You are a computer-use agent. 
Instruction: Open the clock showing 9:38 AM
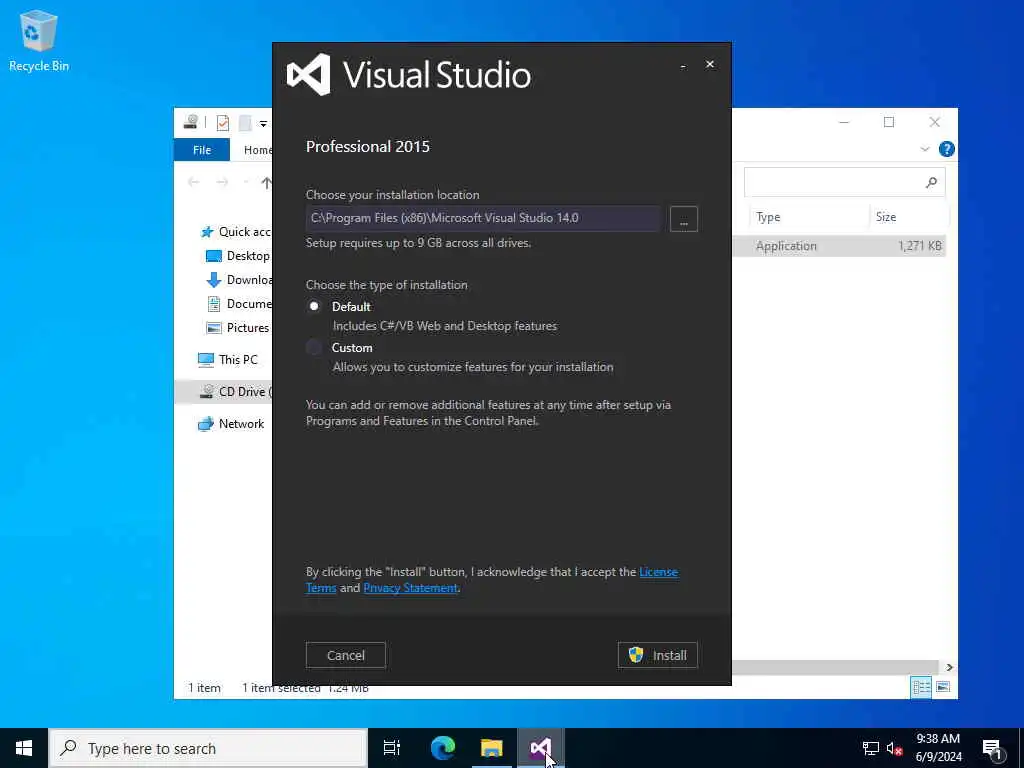[x=938, y=748]
